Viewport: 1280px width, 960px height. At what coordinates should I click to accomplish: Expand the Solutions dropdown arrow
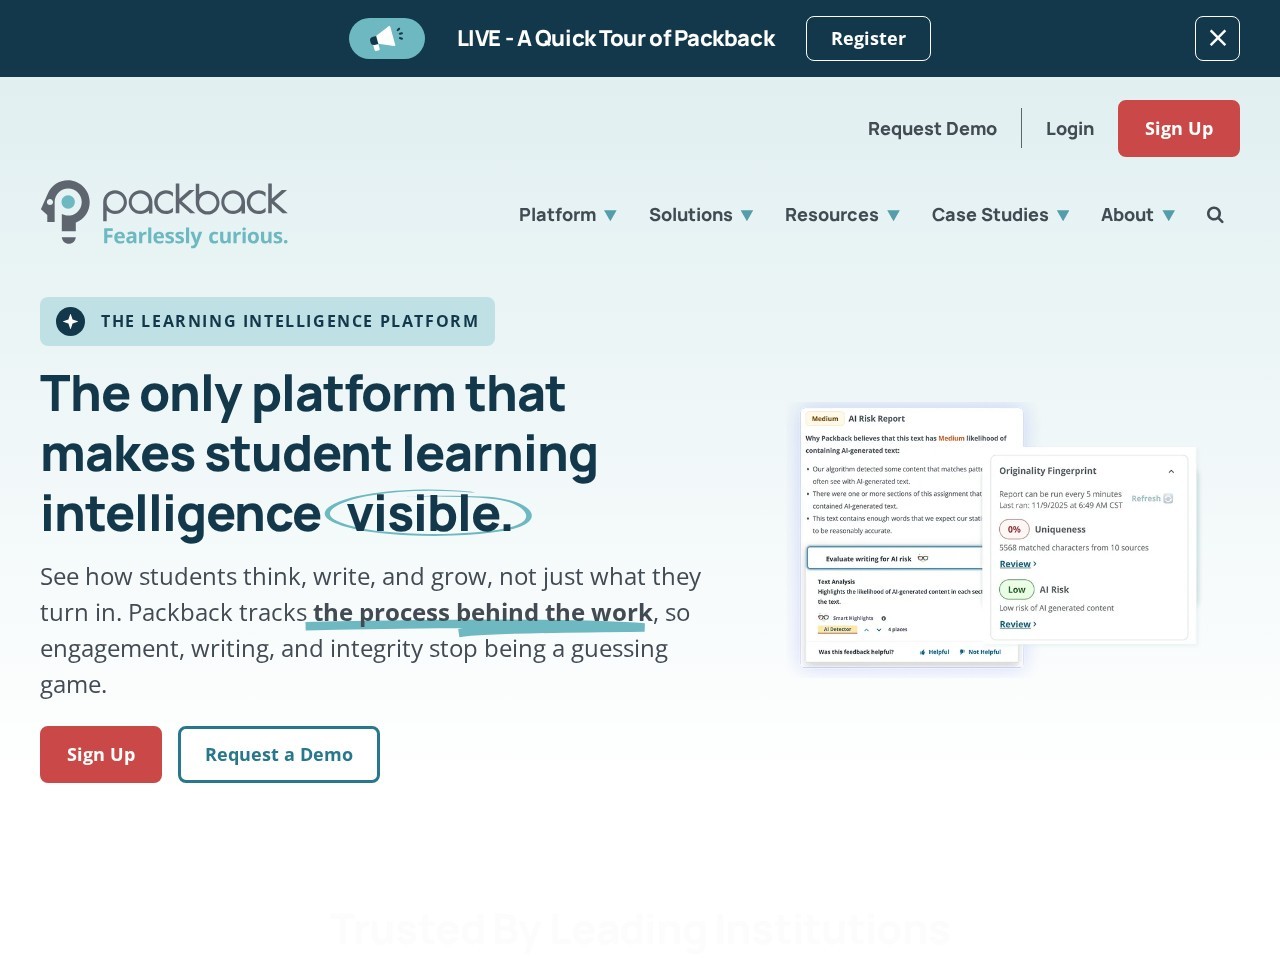(746, 215)
